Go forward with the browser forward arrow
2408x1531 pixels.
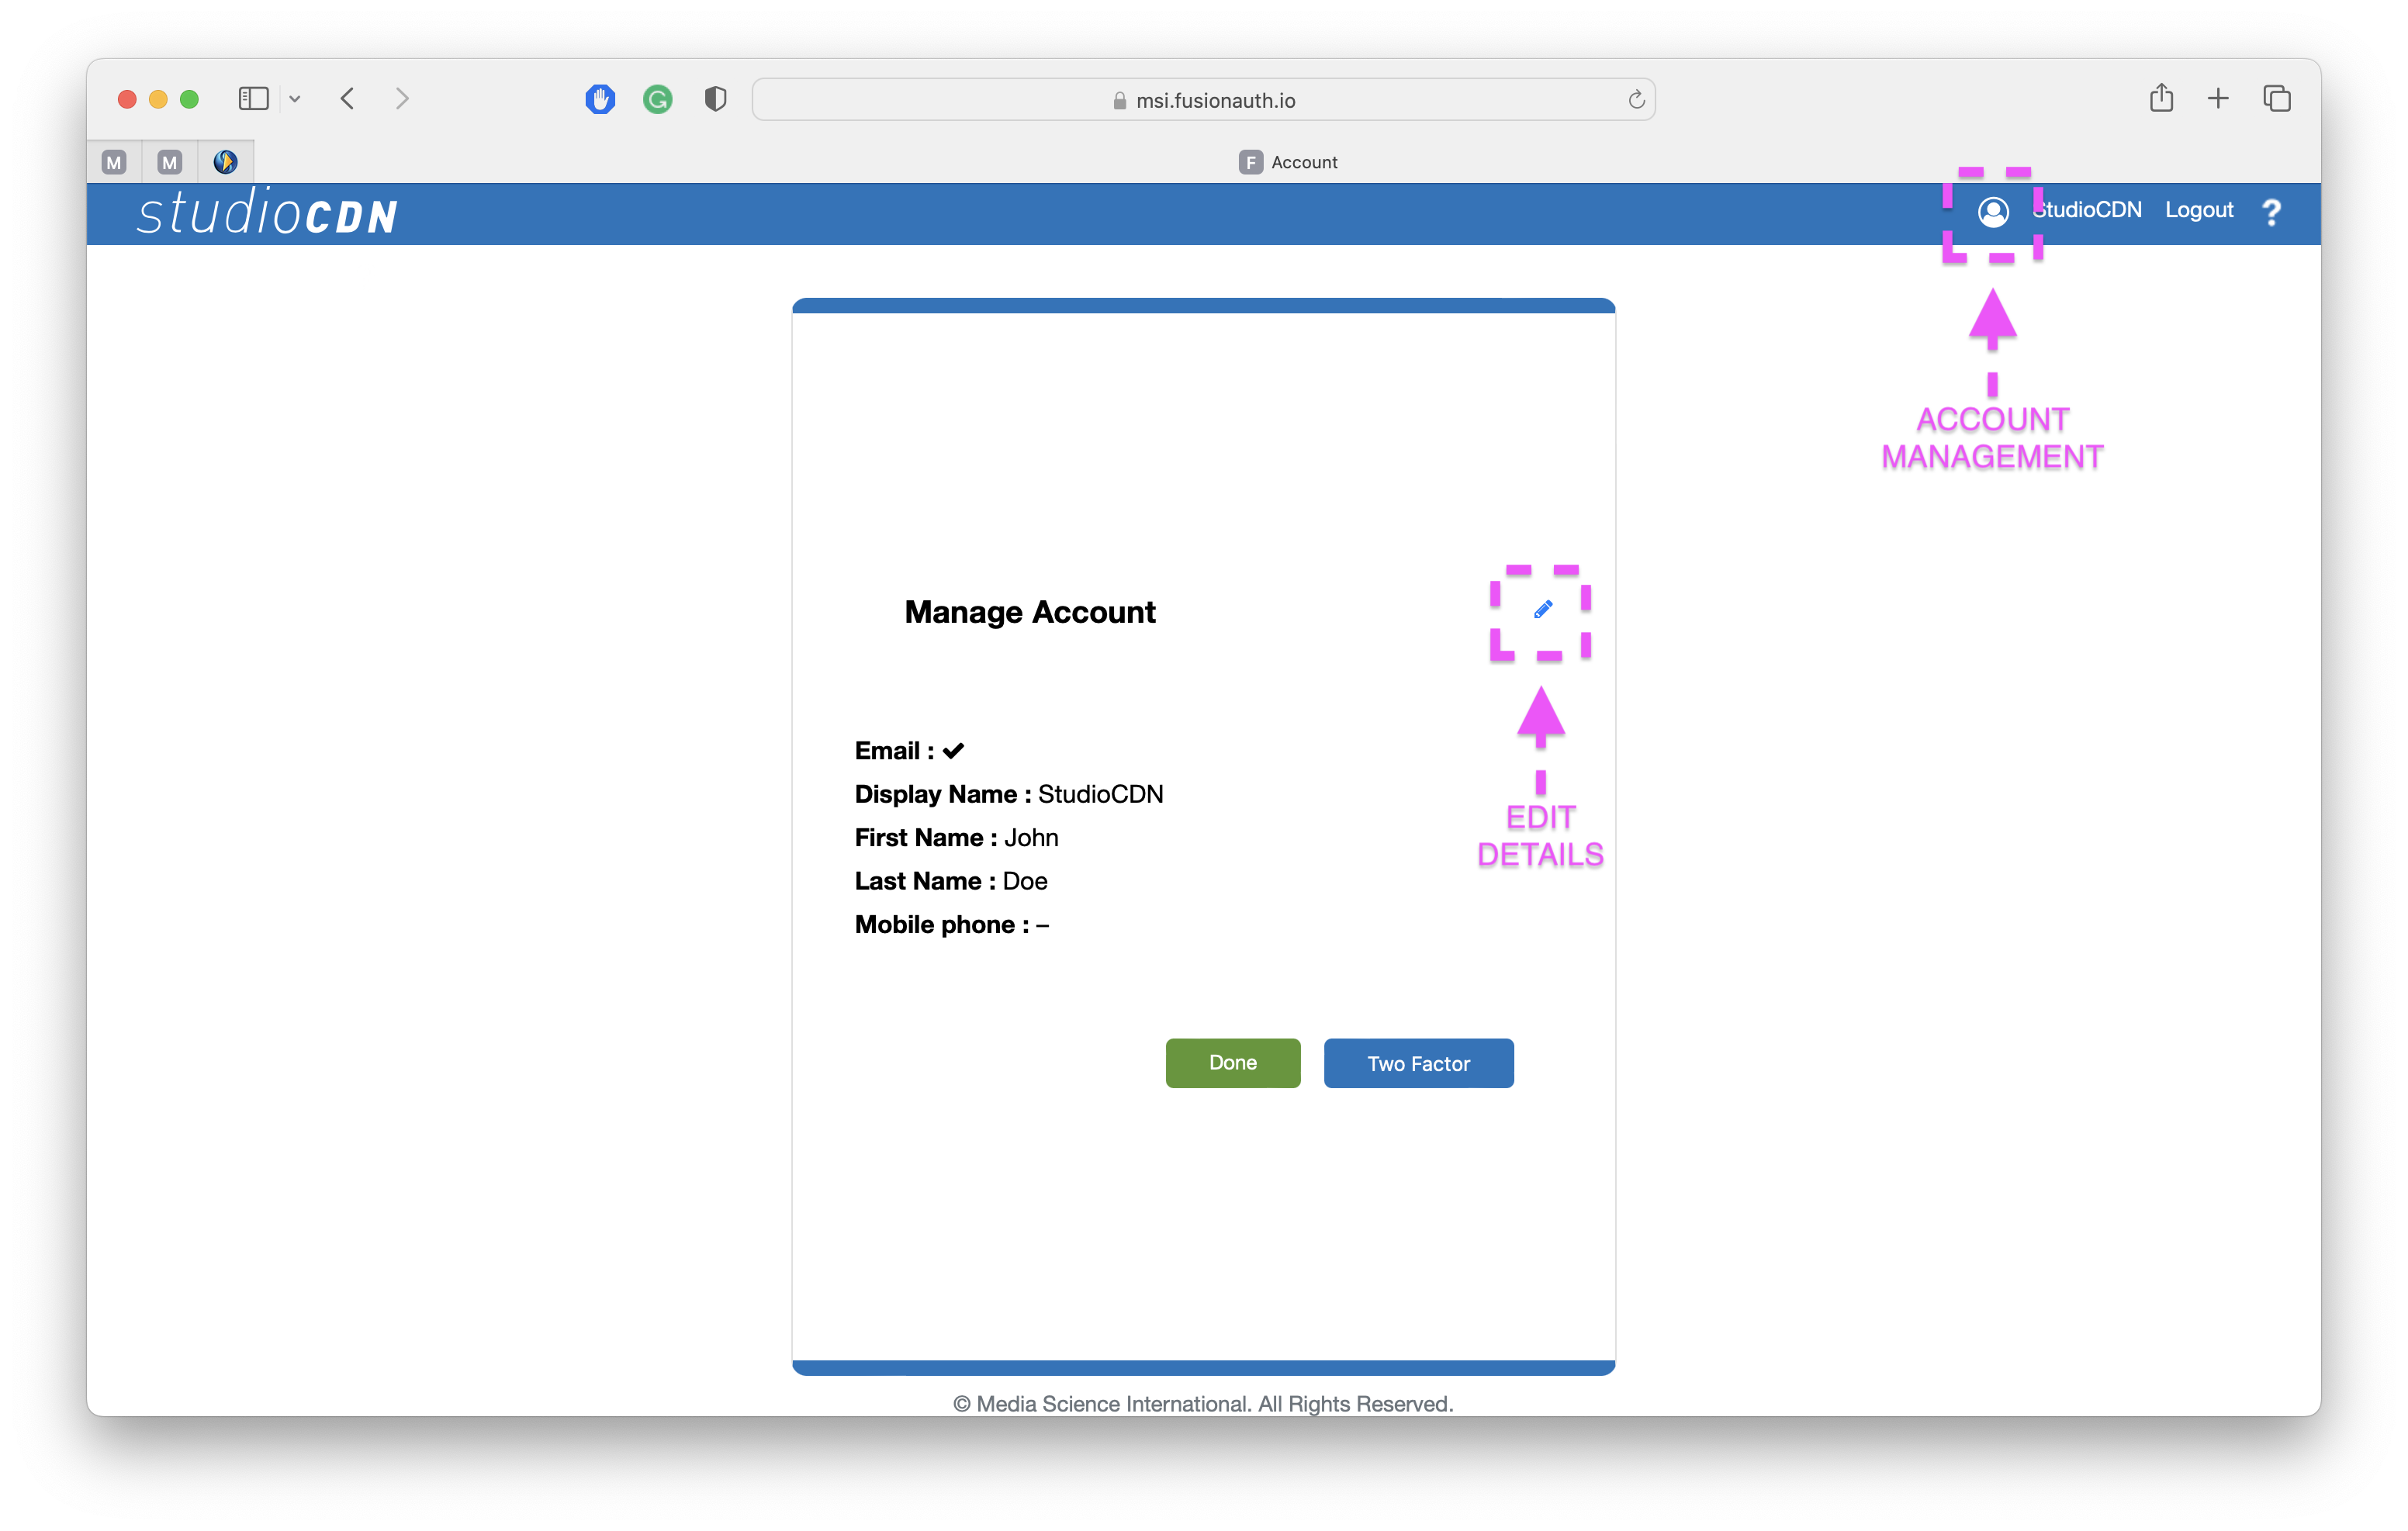(402, 99)
